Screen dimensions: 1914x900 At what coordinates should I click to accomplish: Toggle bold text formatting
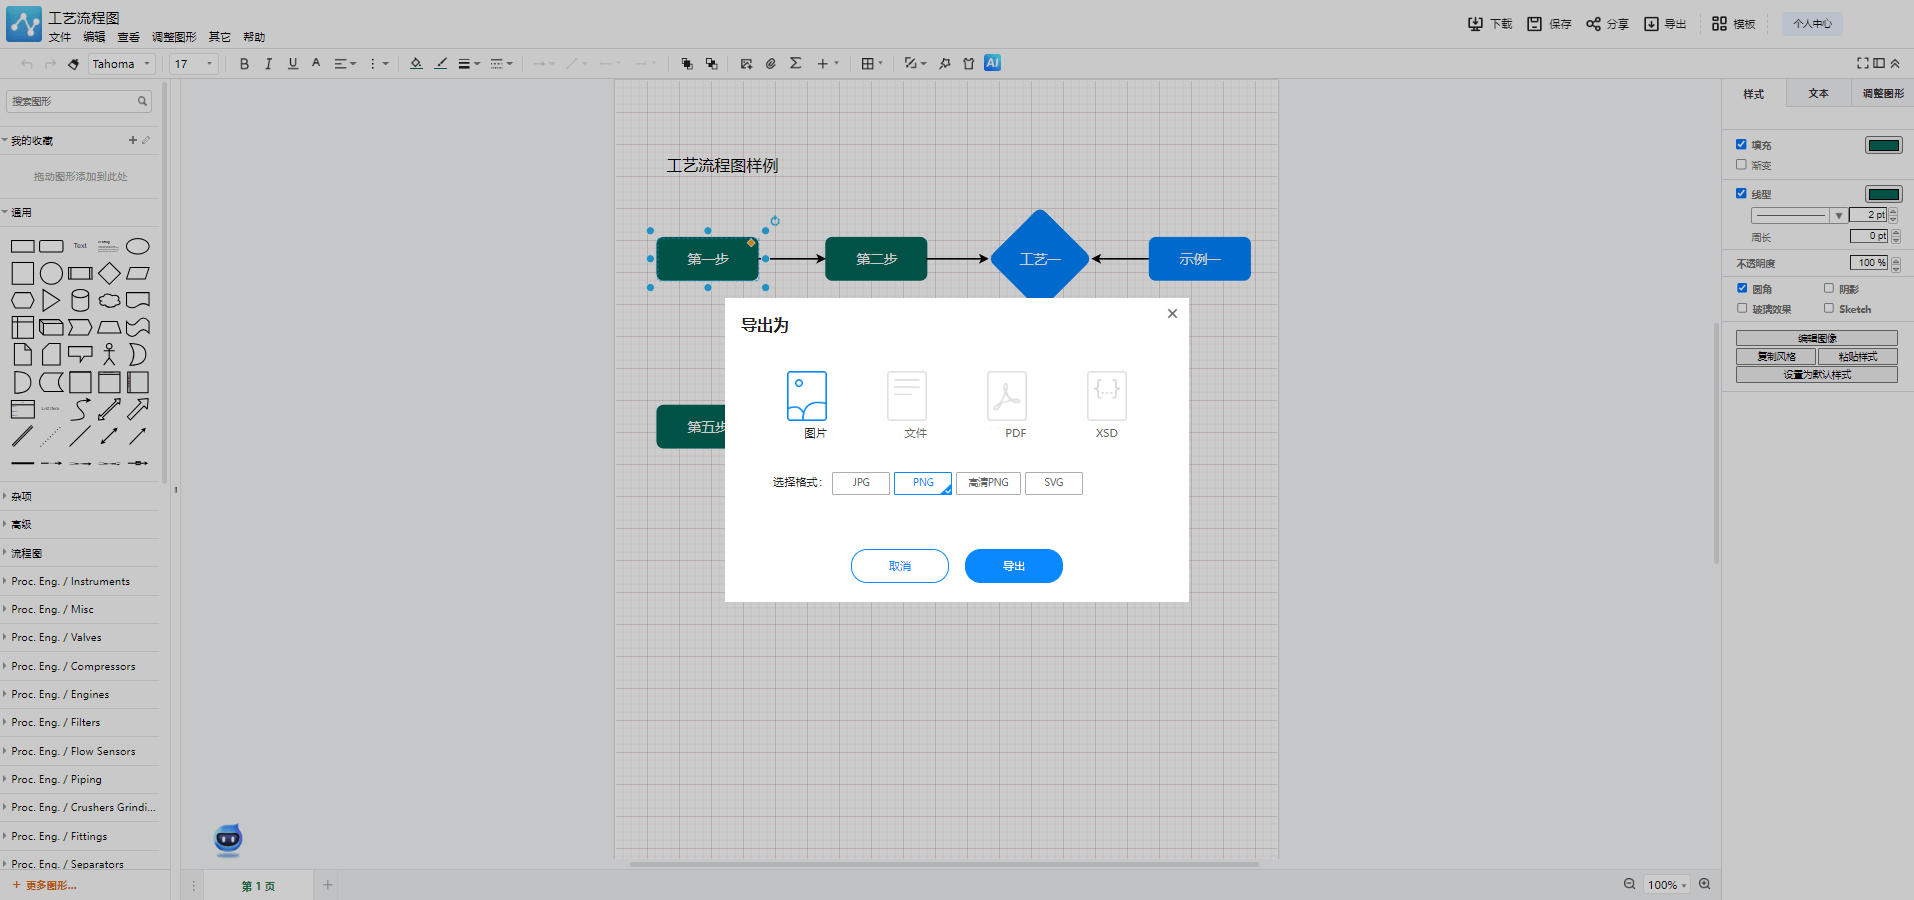[x=244, y=64]
